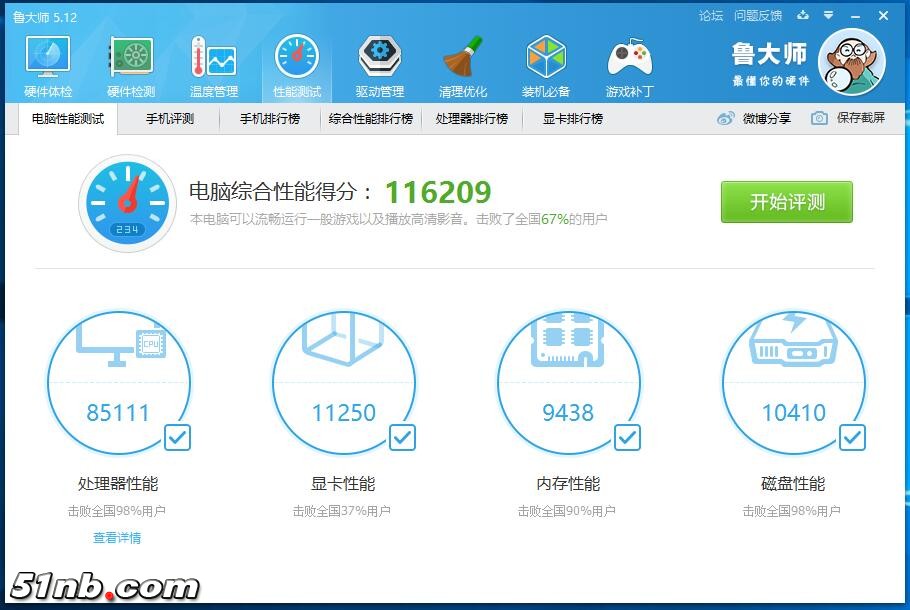Open the title bar dropdown arrow
The image size is (910, 610).
pyautogui.click(x=827, y=16)
